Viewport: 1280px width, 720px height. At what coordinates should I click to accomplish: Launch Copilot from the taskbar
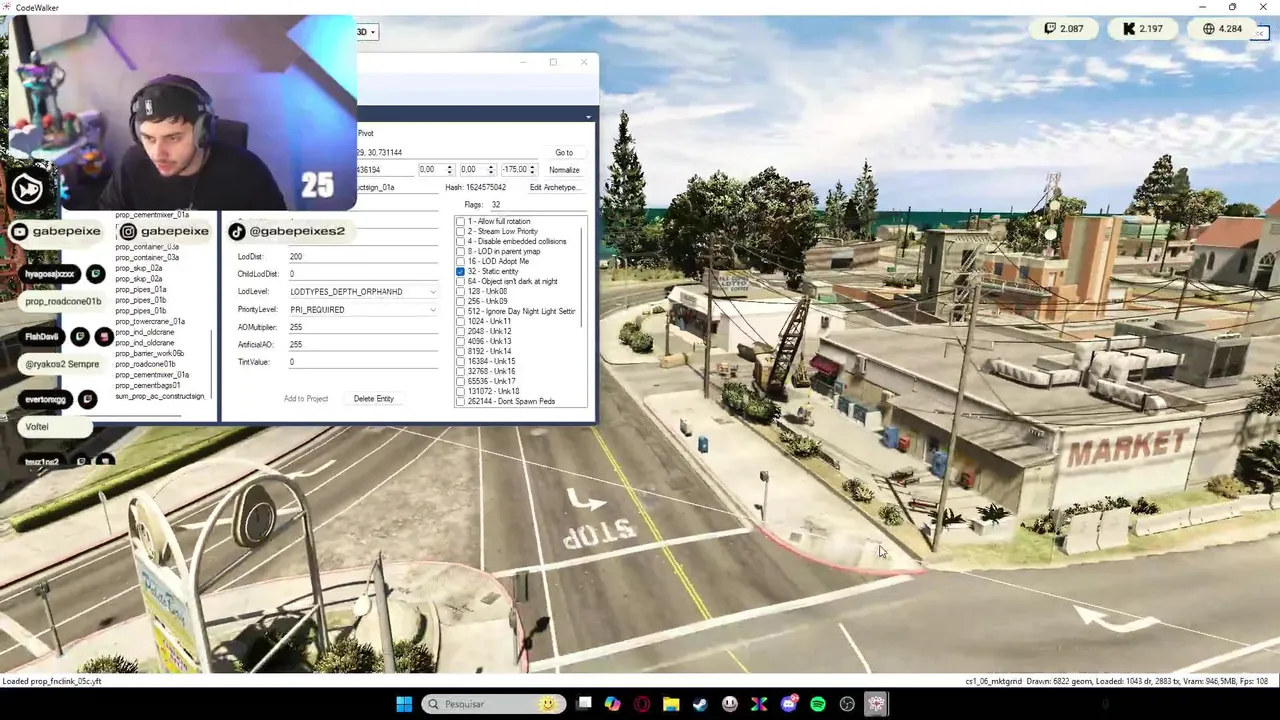click(613, 704)
